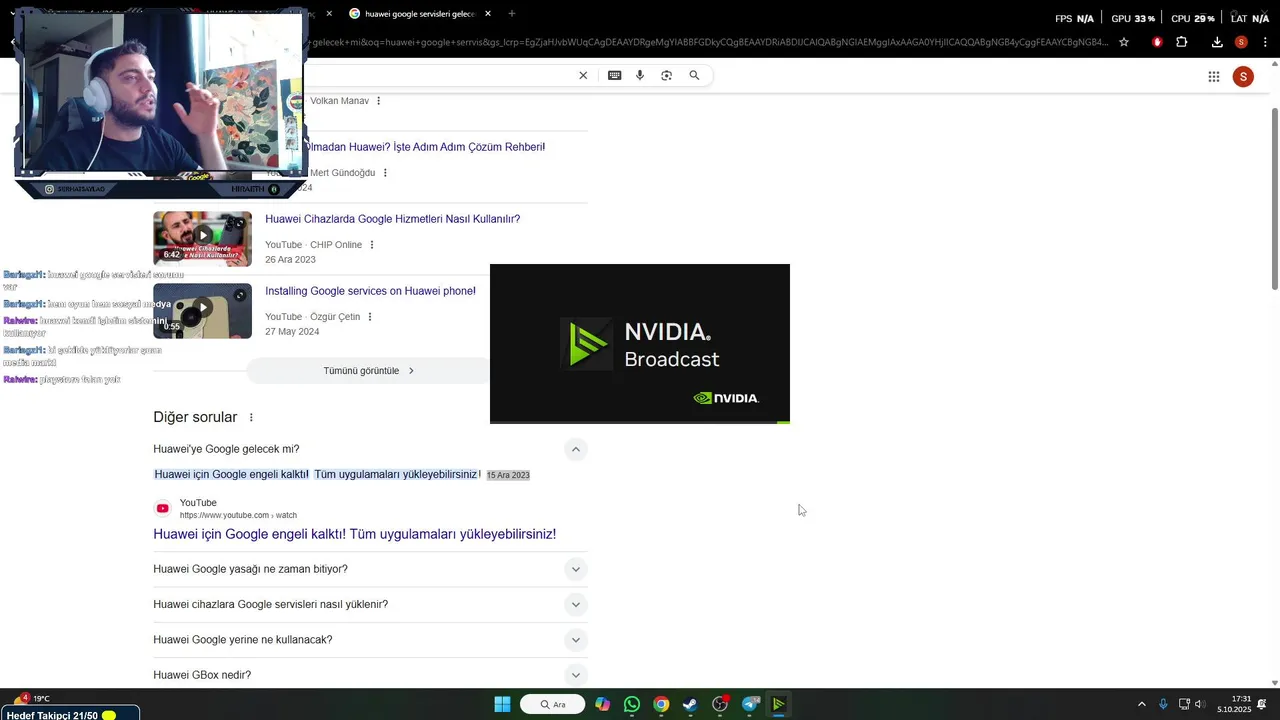The image size is (1280, 720).
Task: Open Chrome downloads
Action: tap(1217, 42)
